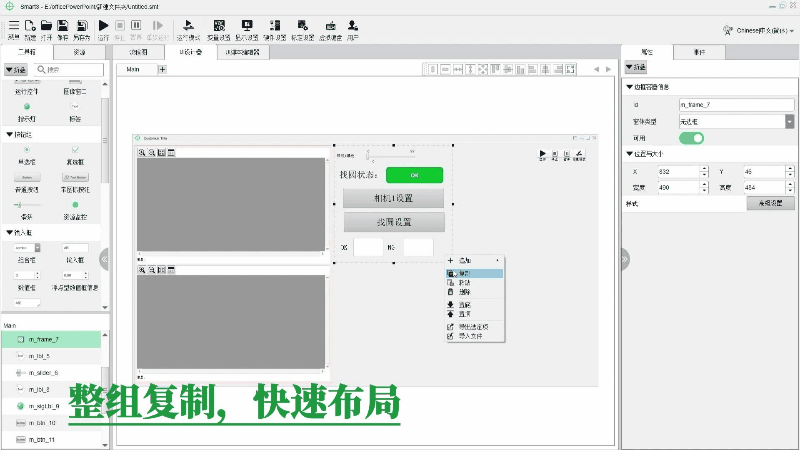Viewport: 800px width, 450px height.
Task: Select m_frame_7 in the component tree
Action: 50,340
